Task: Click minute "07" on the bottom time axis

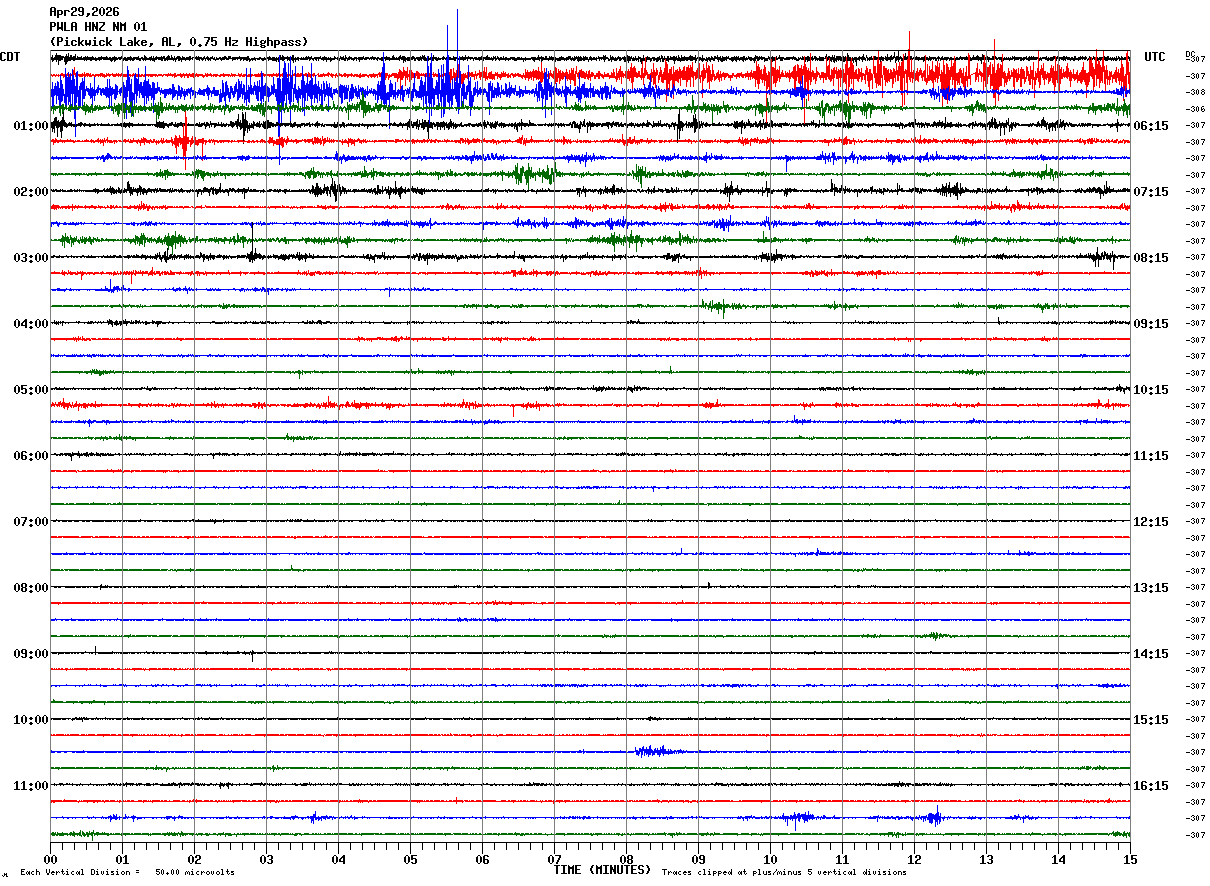Action: click(554, 859)
